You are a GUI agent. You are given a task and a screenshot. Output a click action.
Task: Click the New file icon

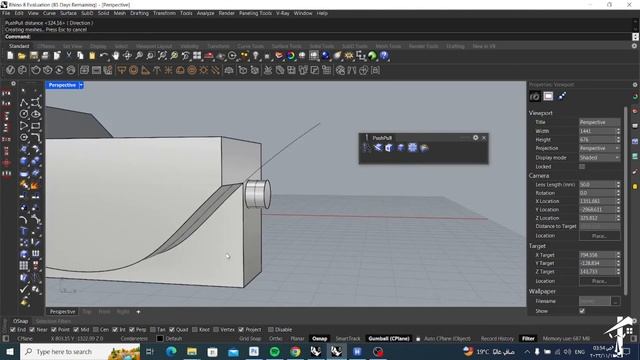(10, 56)
